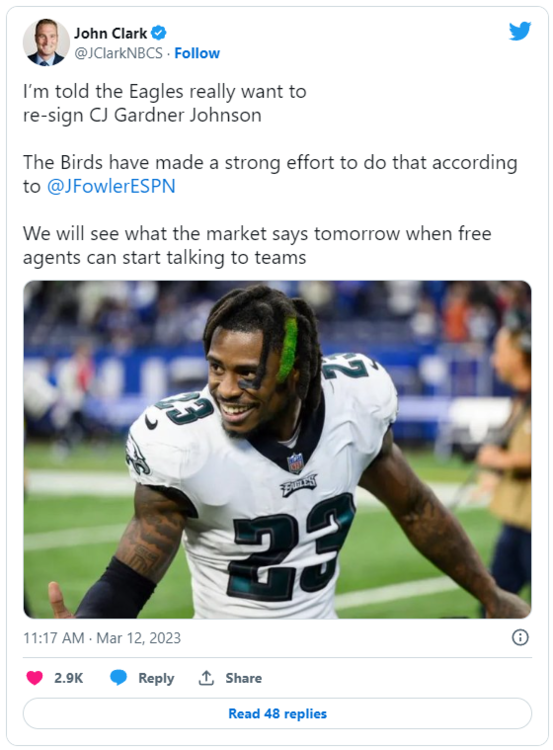Viewport: 553px width, 750px height.
Task: Open the 11:17 AM Mar 12, 2023 timestamp
Action: 102,638
